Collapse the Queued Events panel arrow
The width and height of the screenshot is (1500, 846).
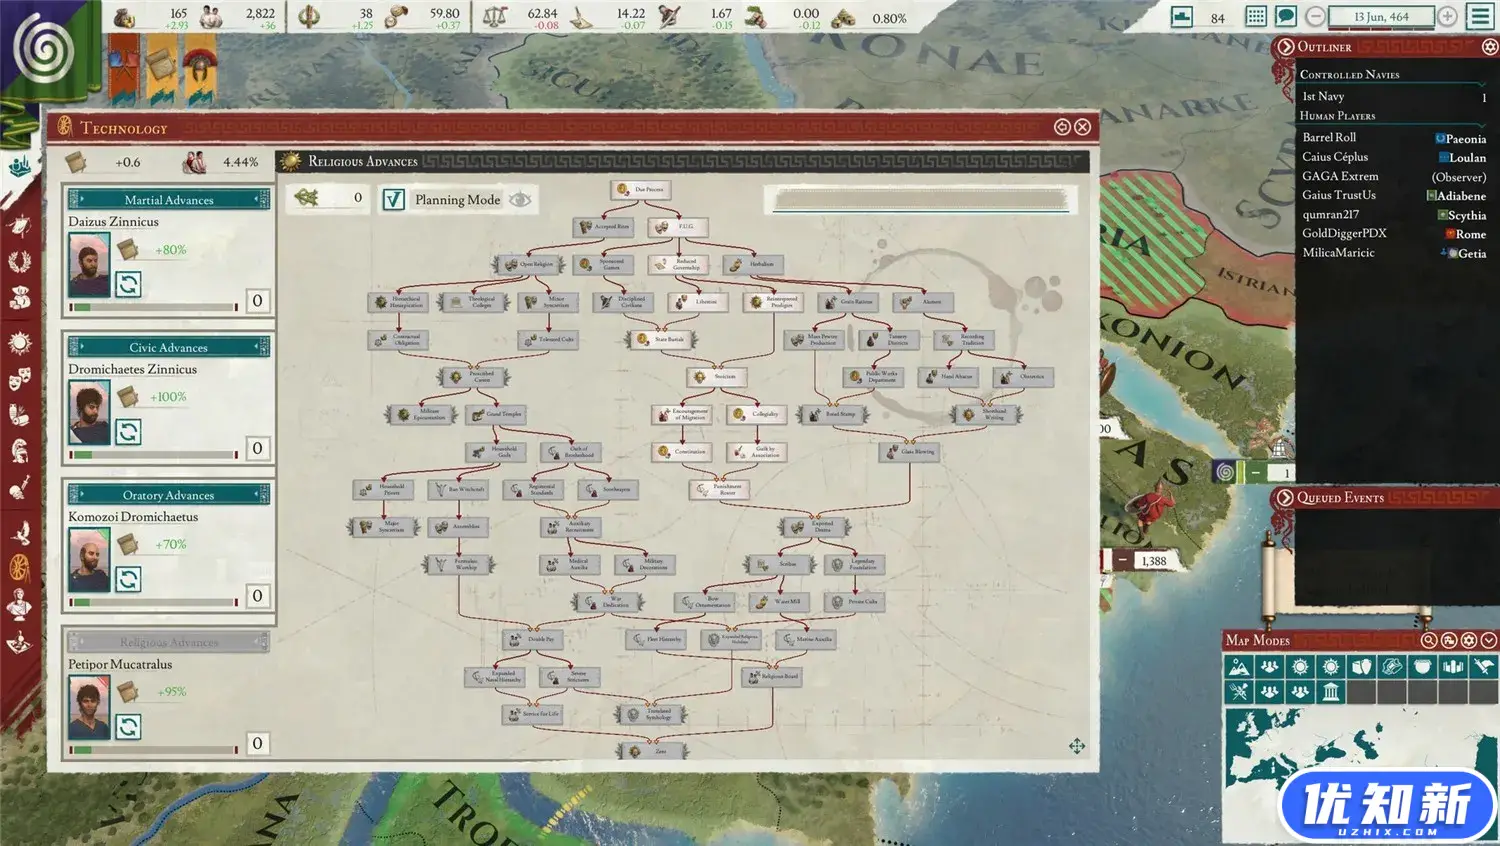coord(1286,497)
